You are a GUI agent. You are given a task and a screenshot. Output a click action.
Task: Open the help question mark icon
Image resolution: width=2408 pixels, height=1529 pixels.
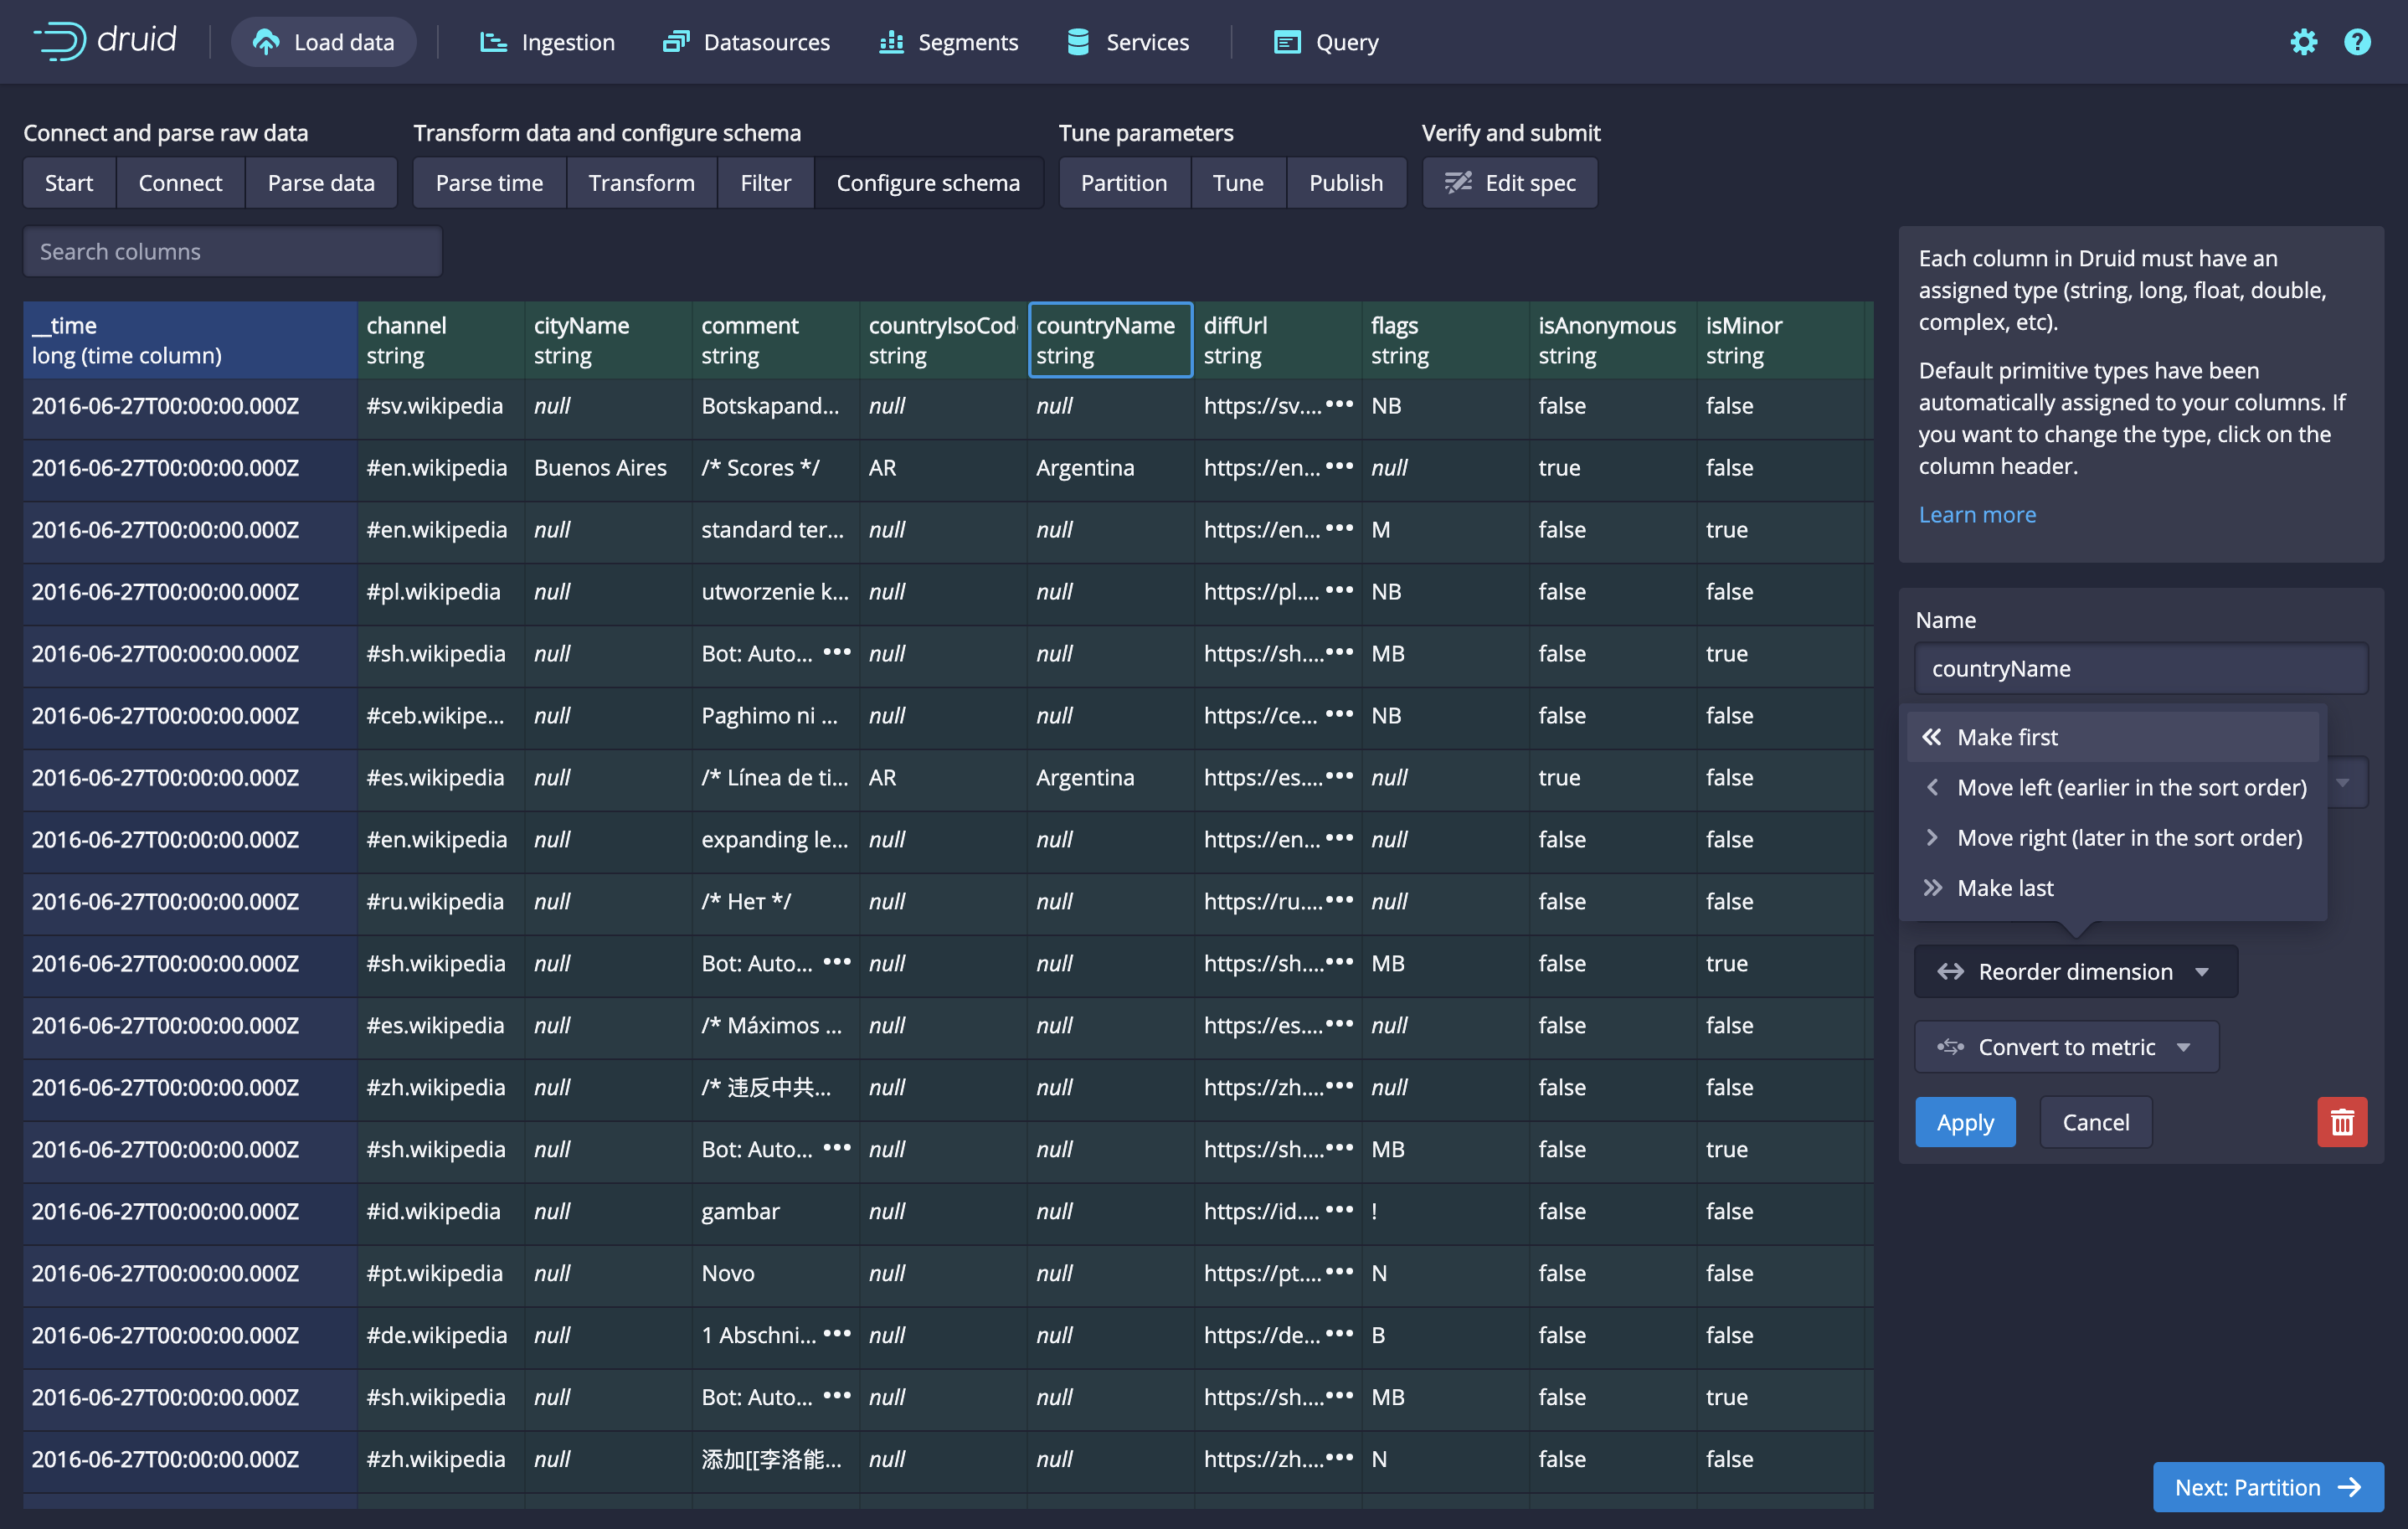(2356, 42)
